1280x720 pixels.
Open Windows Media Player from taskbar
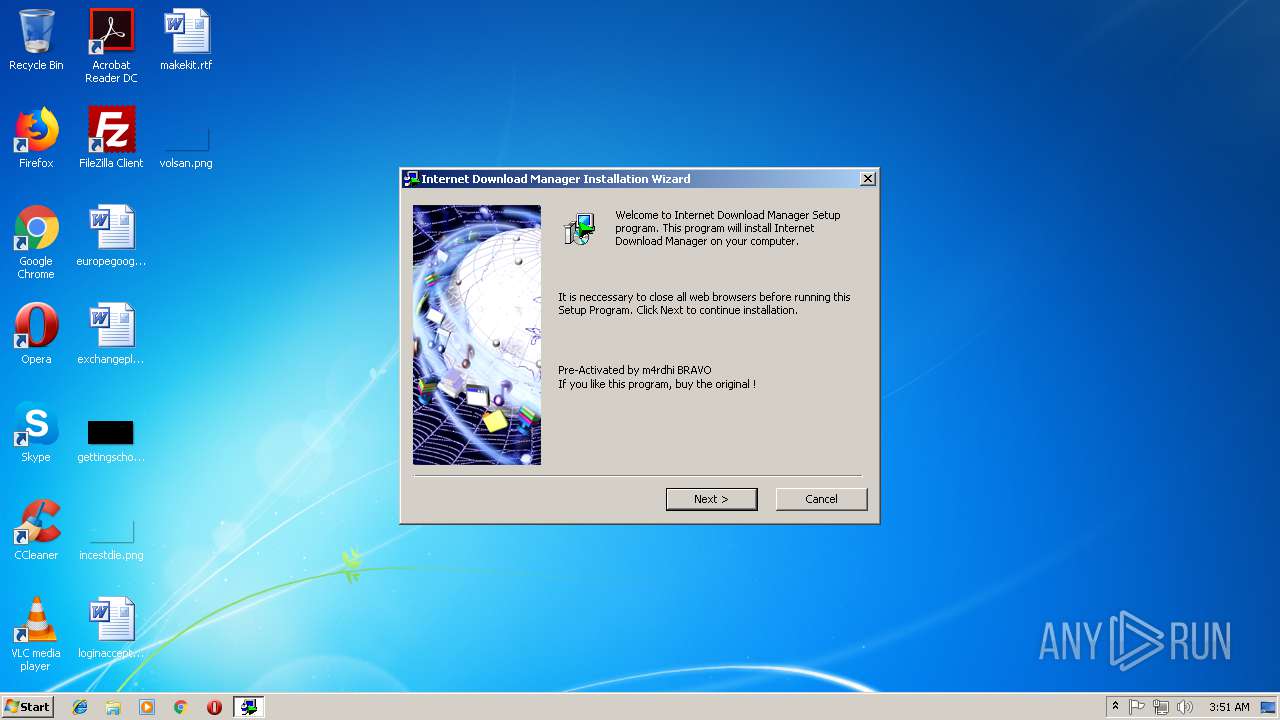point(147,707)
